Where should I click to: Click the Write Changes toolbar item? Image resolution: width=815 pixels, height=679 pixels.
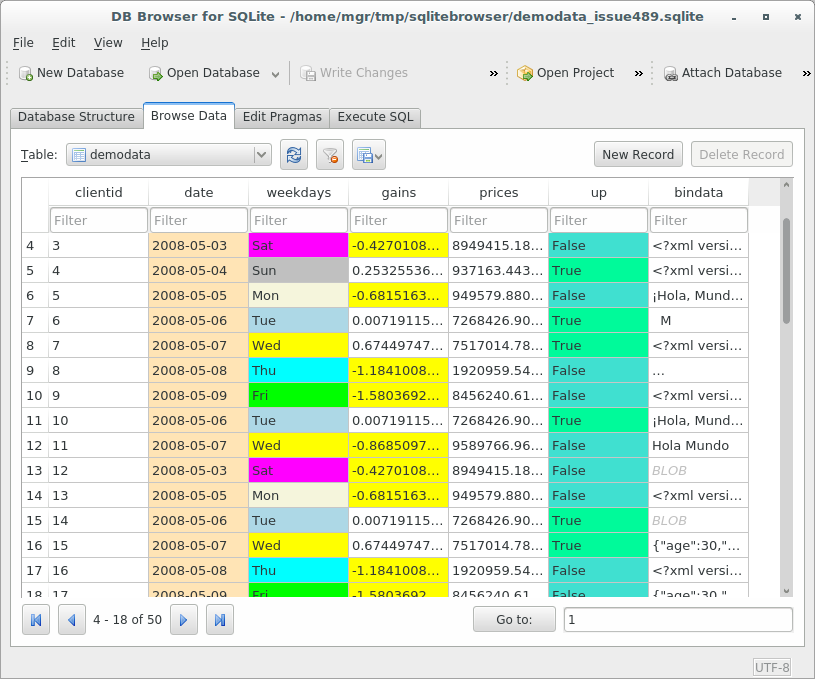[x=354, y=73]
